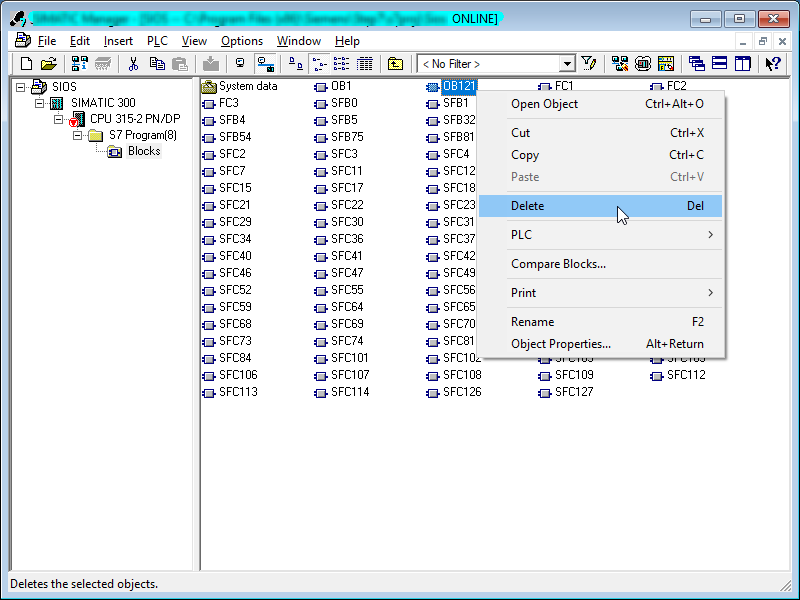Click the Up One Level folder icon
This screenshot has width=800, height=600.
pos(395,63)
